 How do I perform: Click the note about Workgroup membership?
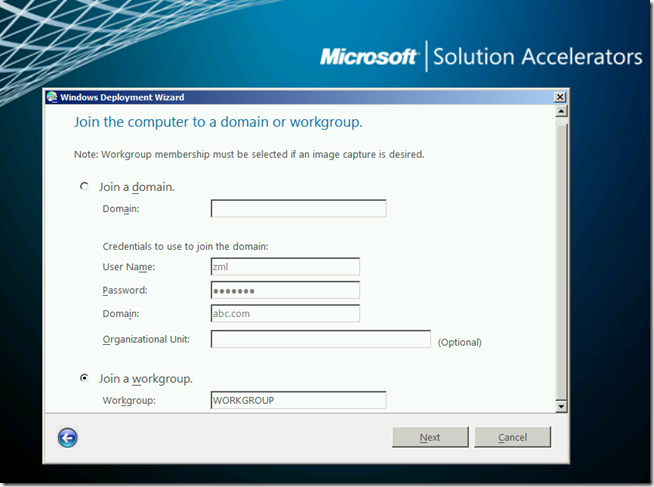coord(249,155)
